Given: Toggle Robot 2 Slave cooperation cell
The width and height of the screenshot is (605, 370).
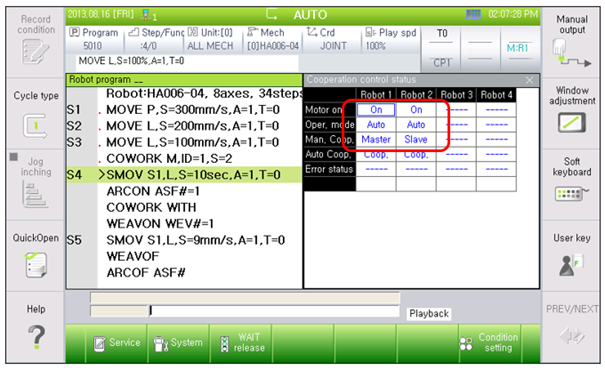Looking at the screenshot, I should [416, 140].
